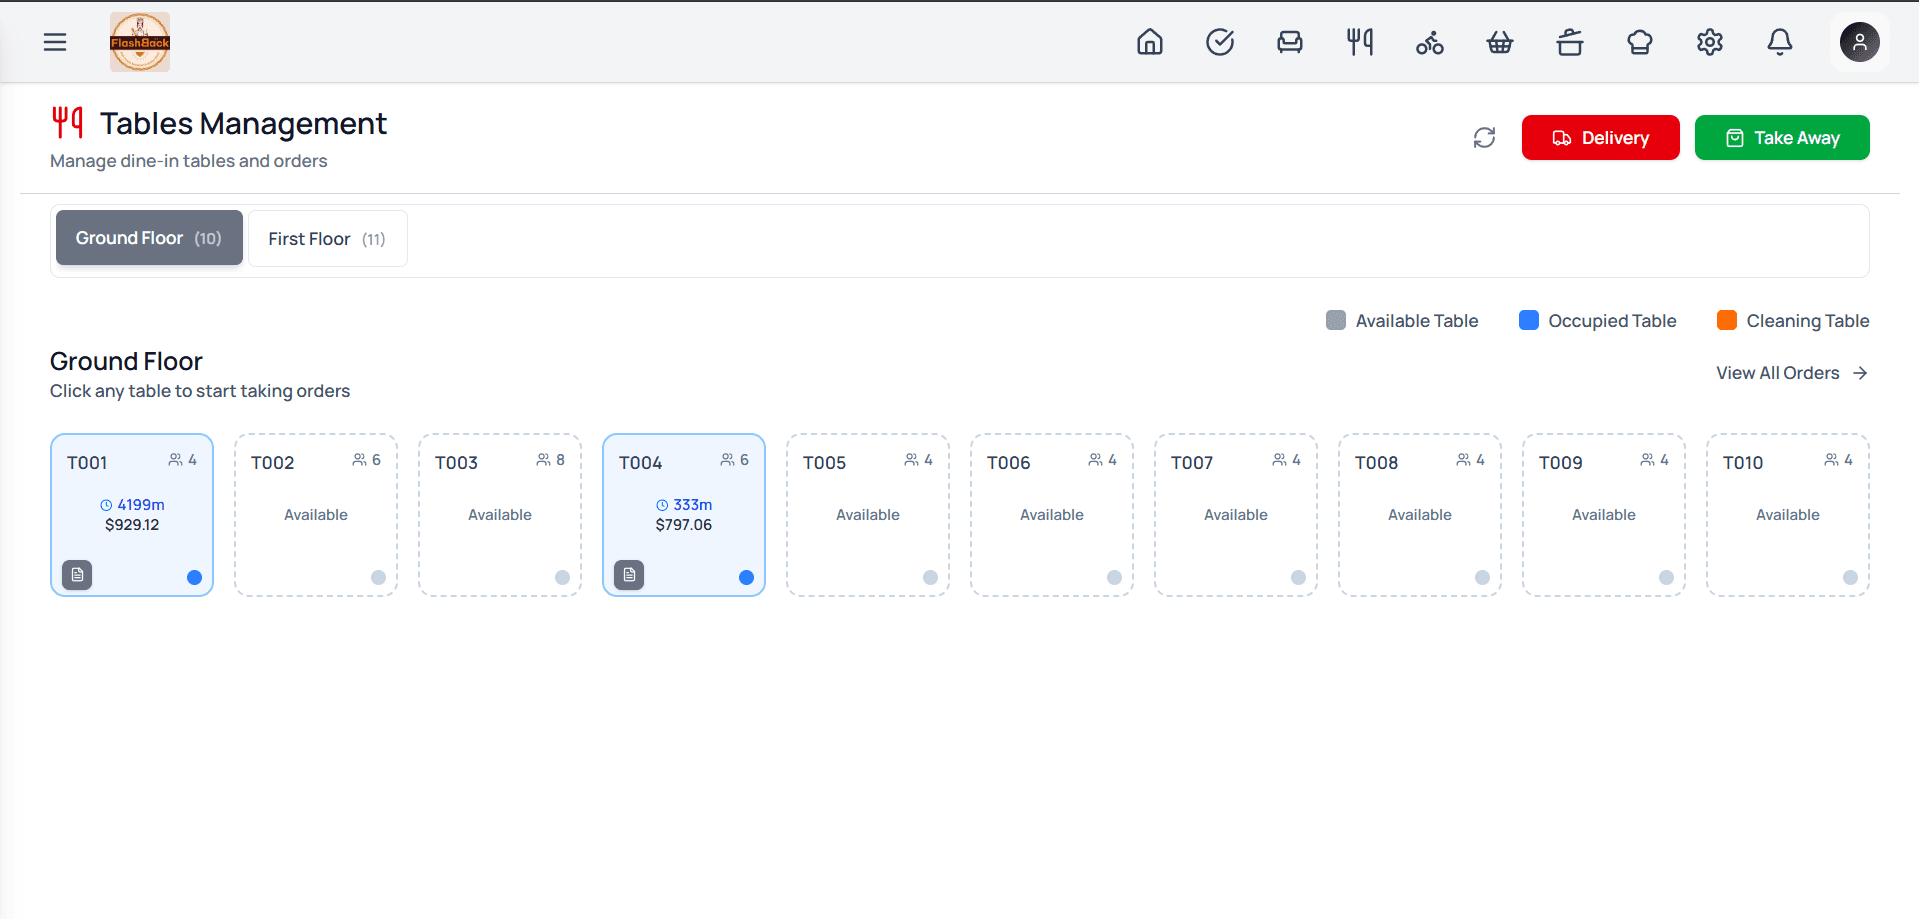The width and height of the screenshot is (1919, 919).
Task: Open the user profile avatar
Action: [x=1860, y=42]
